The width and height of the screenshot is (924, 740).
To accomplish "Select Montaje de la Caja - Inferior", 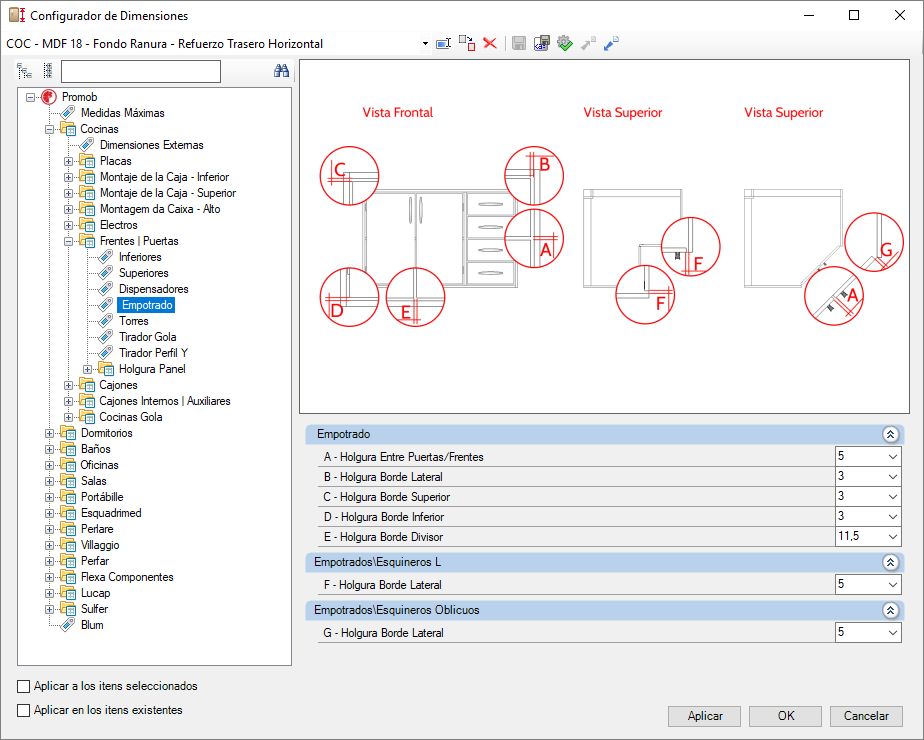I will click(x=164, y=177).
